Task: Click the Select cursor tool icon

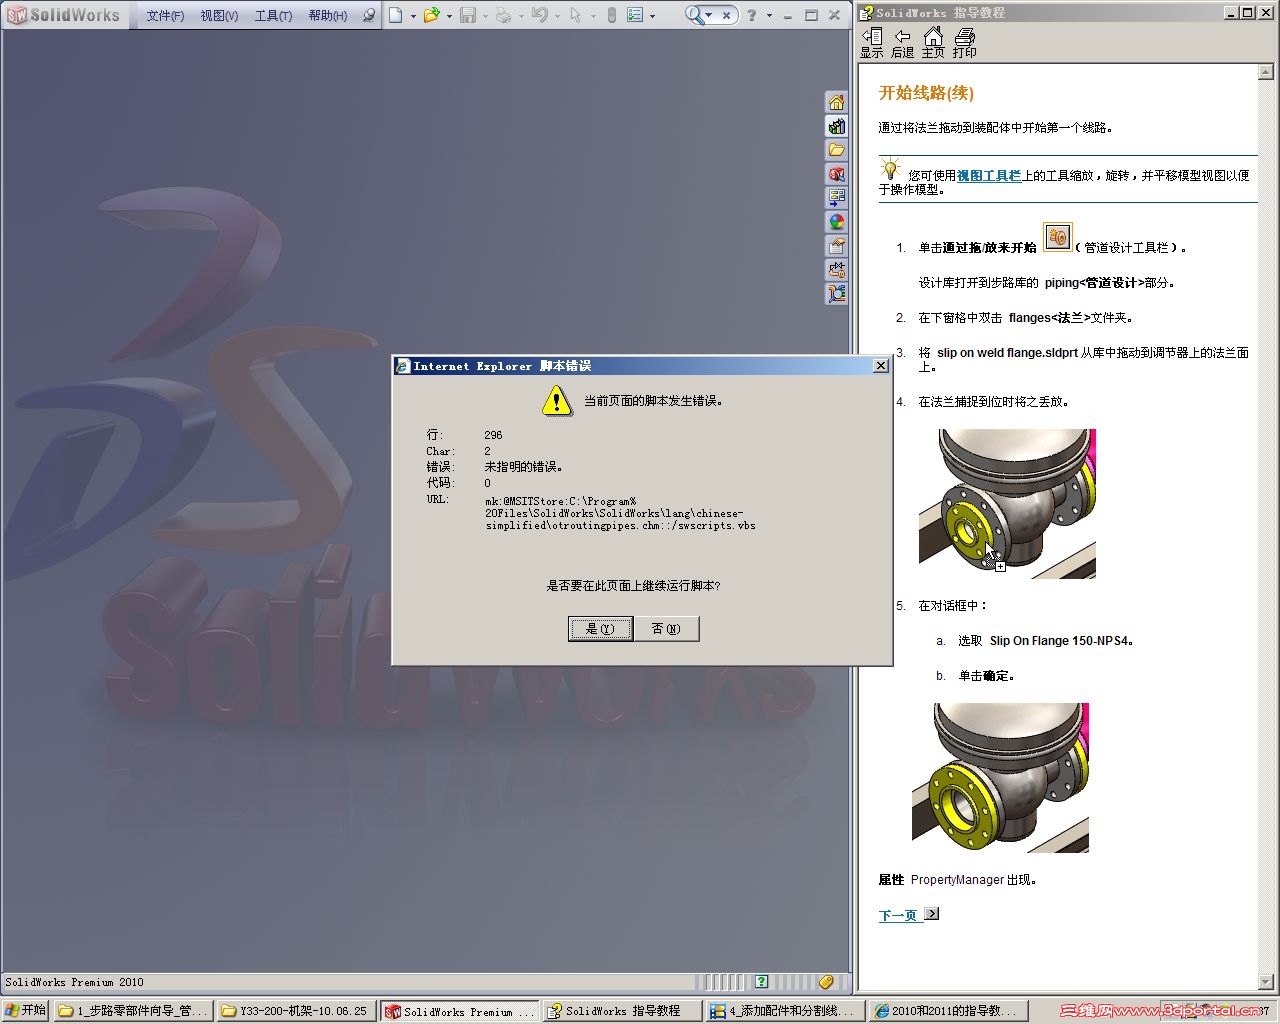Action: click(575, 15)
